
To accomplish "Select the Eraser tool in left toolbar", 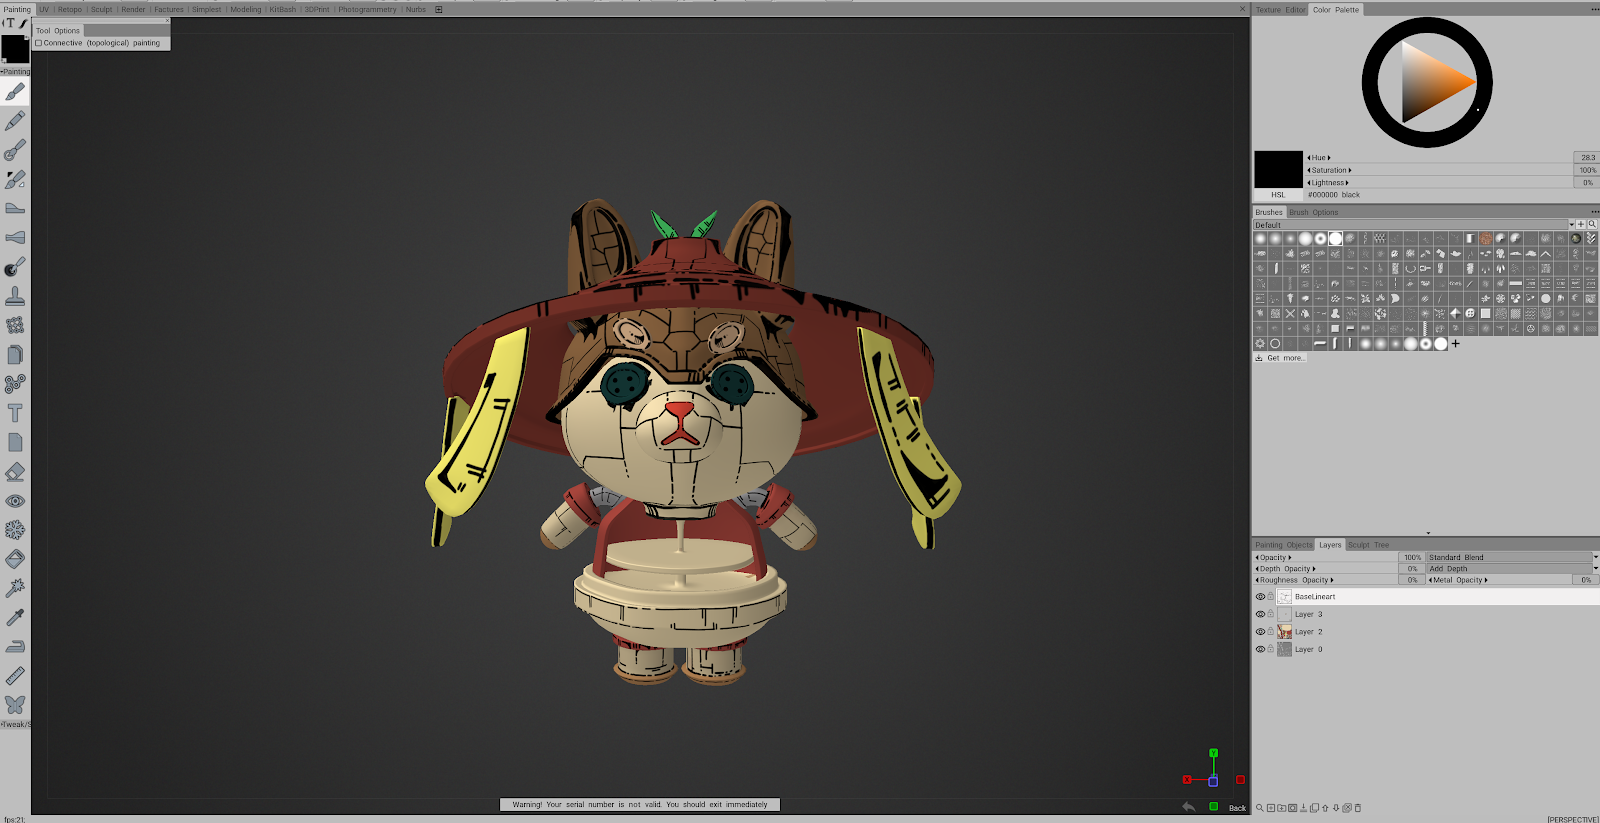I will click(15, 472).
